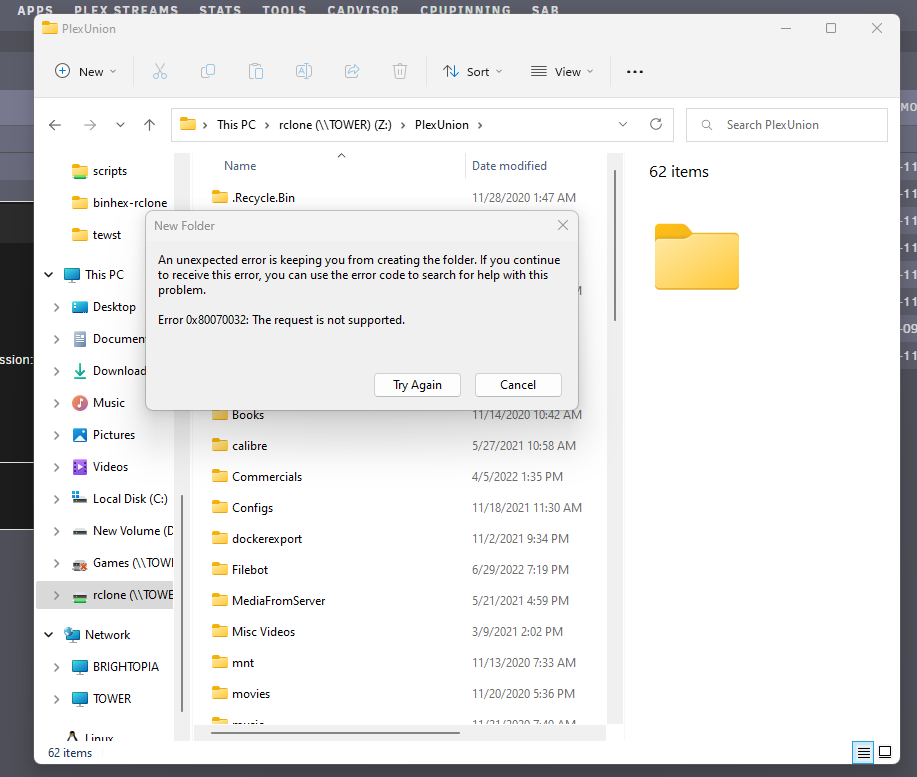This screenshot has height=777, width=917.
Task: Click the Paste clipboard icon
Action: 256,71
